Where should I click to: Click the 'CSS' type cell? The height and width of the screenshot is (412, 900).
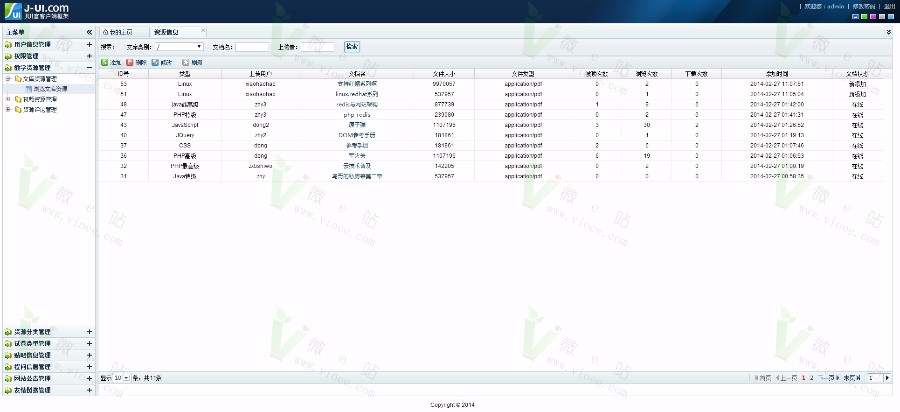click(x=185, y=145)
